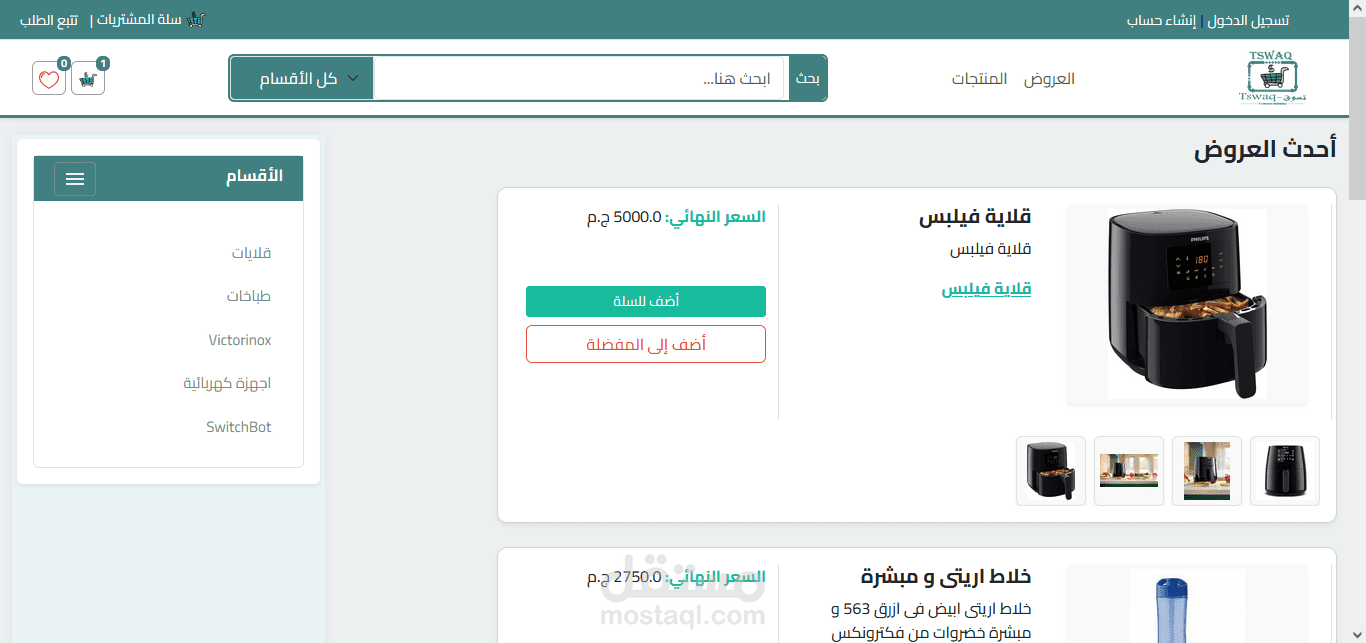
Task: Click the تسجيل الدخول link
Action: 1248,20
